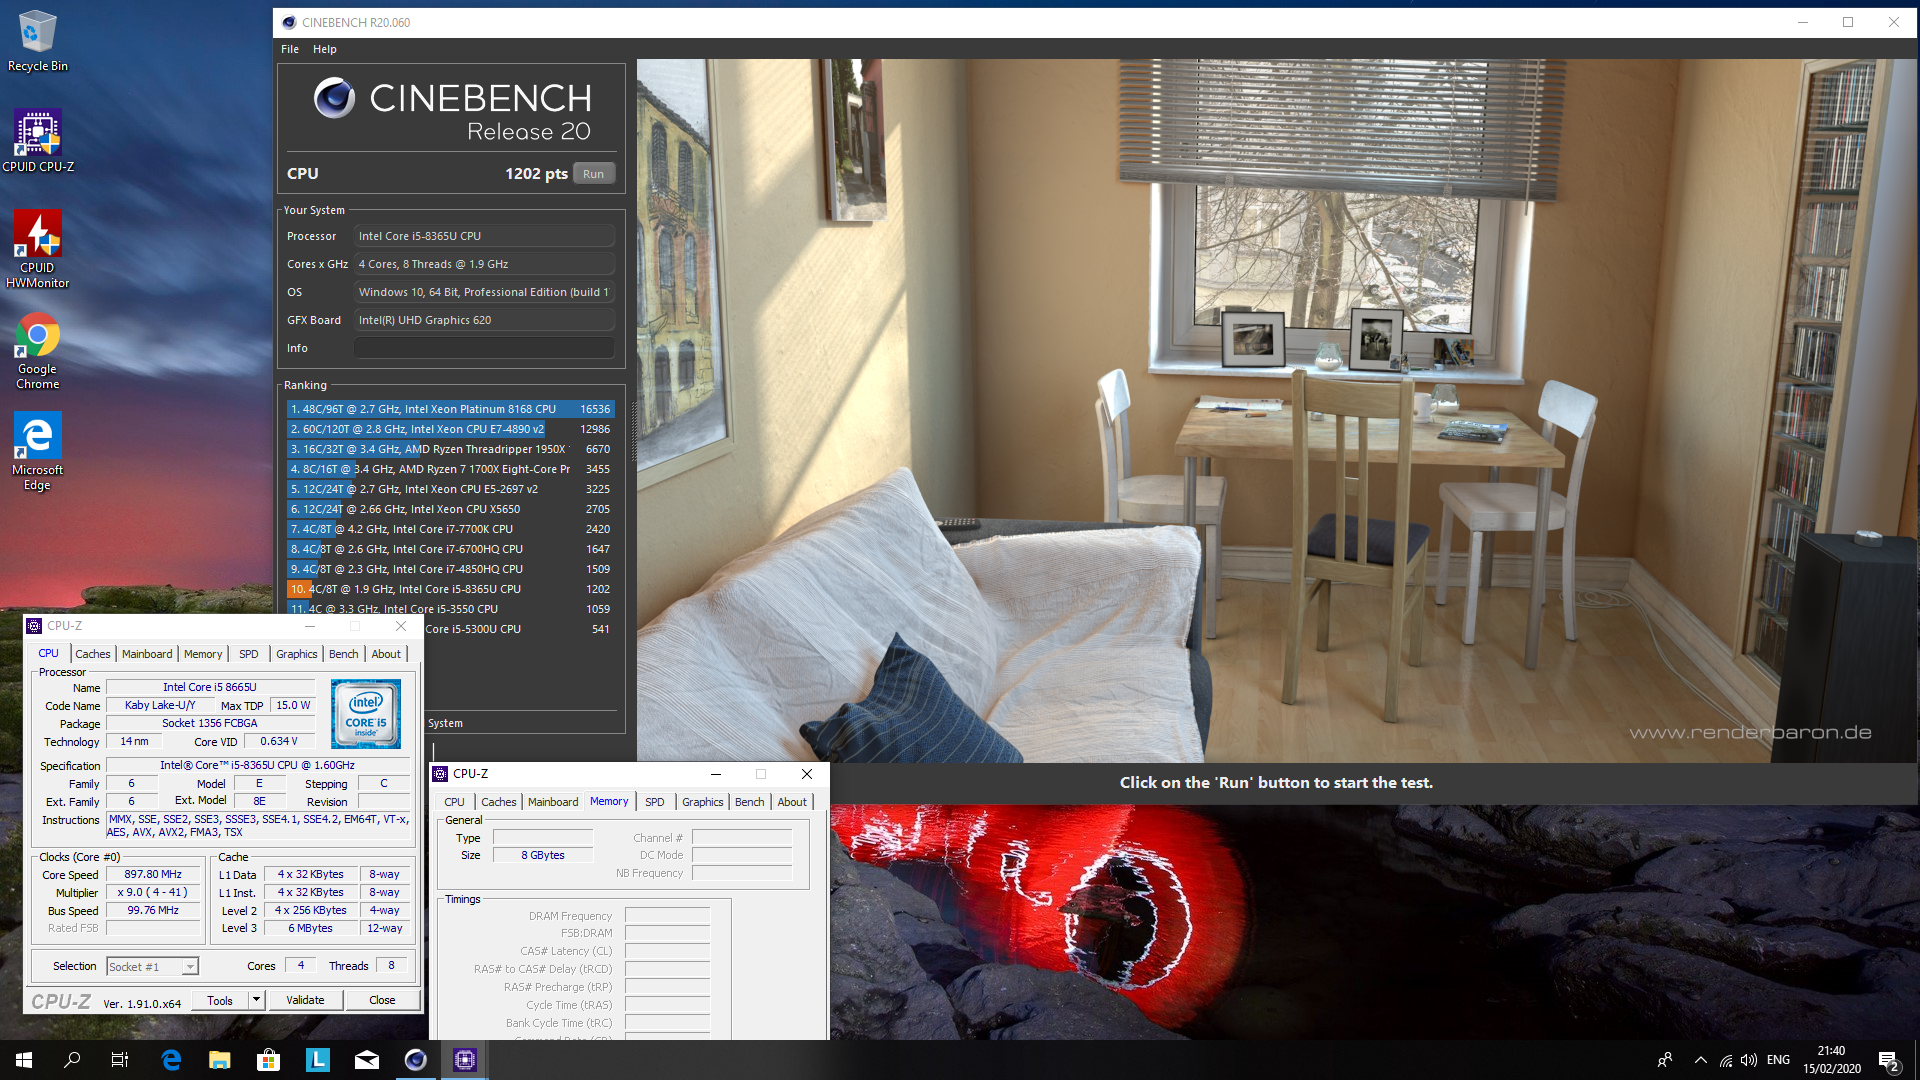Open CPUID CPU-Z desktop shortcut
This screenshot has width=1920, height=1080.
pyautogui.click(x=38, y=141)
